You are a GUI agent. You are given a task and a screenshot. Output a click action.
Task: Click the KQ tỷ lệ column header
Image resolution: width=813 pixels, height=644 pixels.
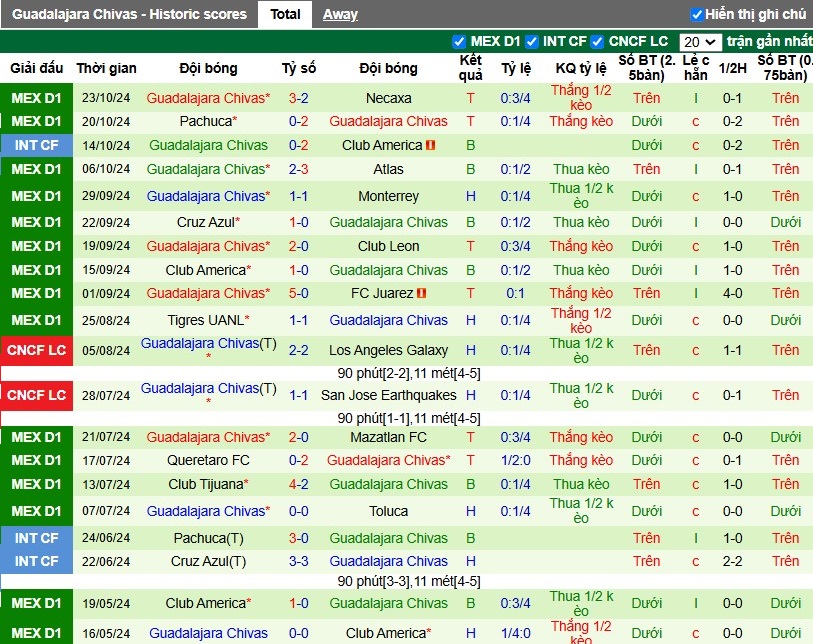(581, 68)
